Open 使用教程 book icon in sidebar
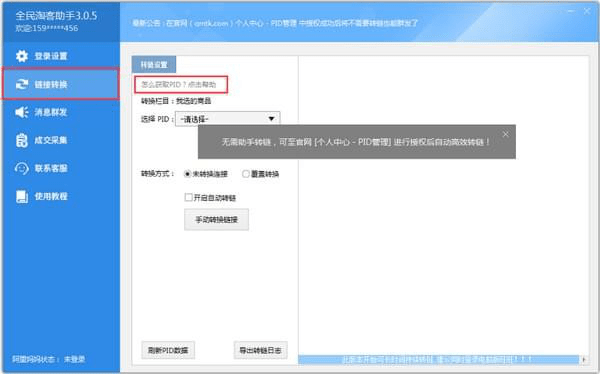Viewport: 600px width, 374px height. [22, 196]
